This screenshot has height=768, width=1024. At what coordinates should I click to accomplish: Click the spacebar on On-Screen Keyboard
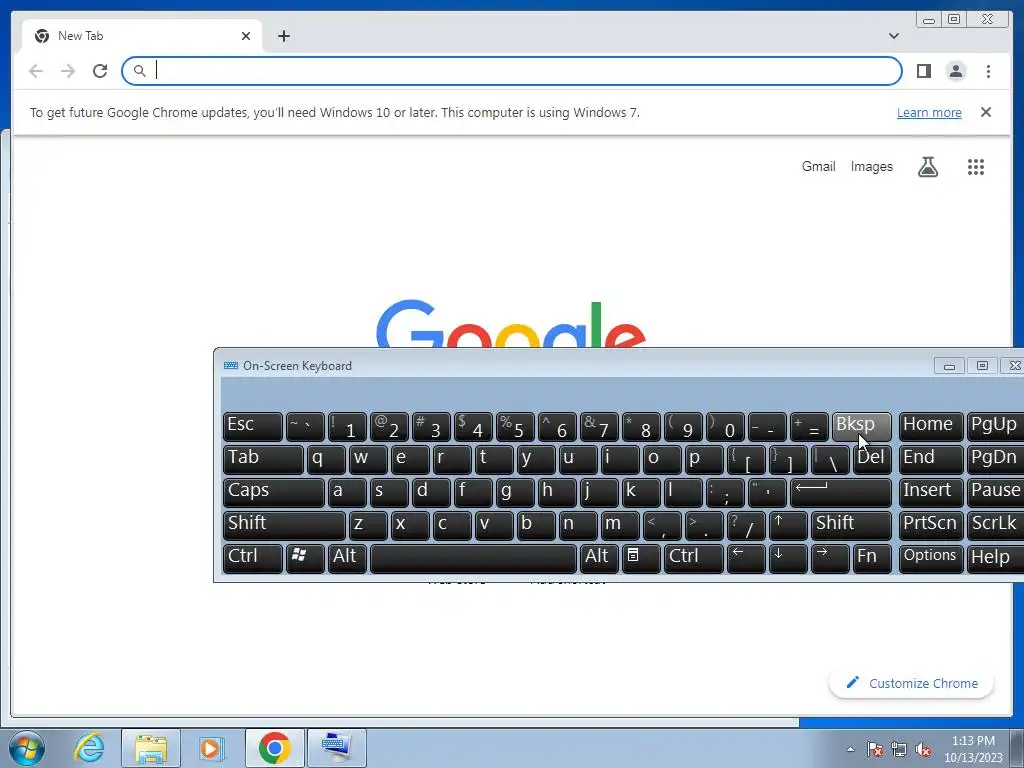473,559
